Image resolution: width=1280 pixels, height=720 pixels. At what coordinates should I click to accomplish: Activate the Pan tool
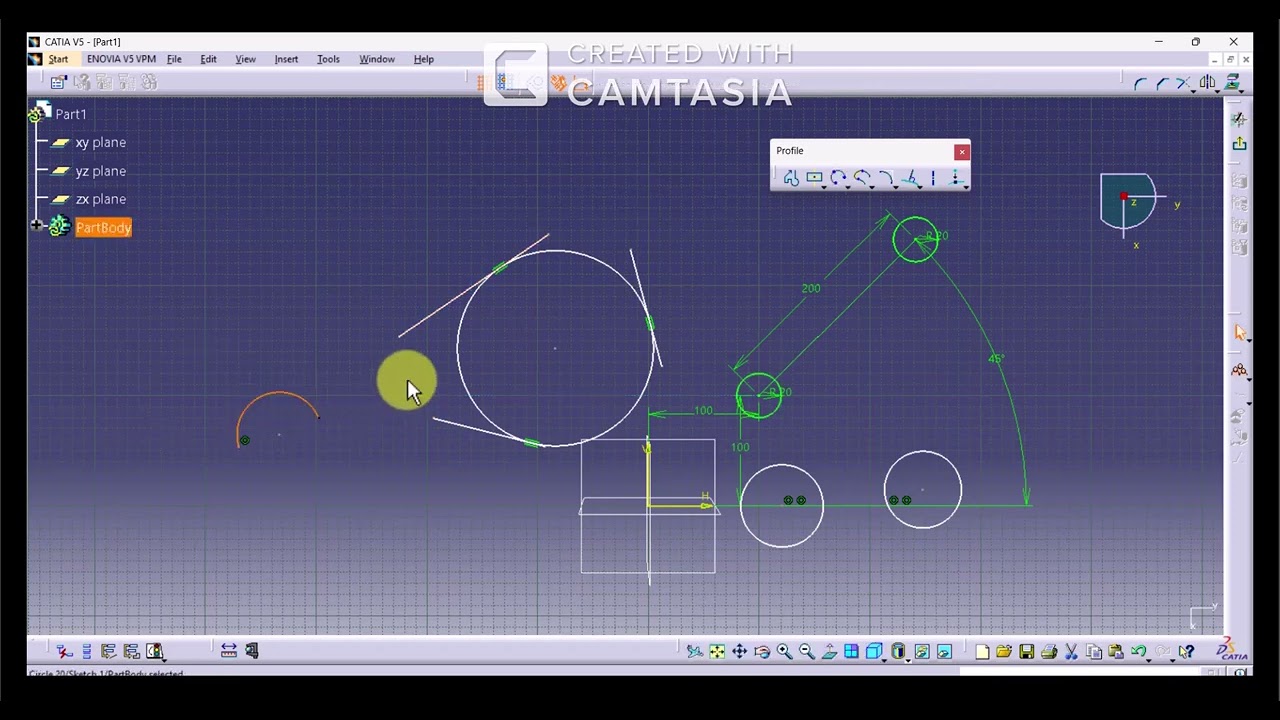739,652
